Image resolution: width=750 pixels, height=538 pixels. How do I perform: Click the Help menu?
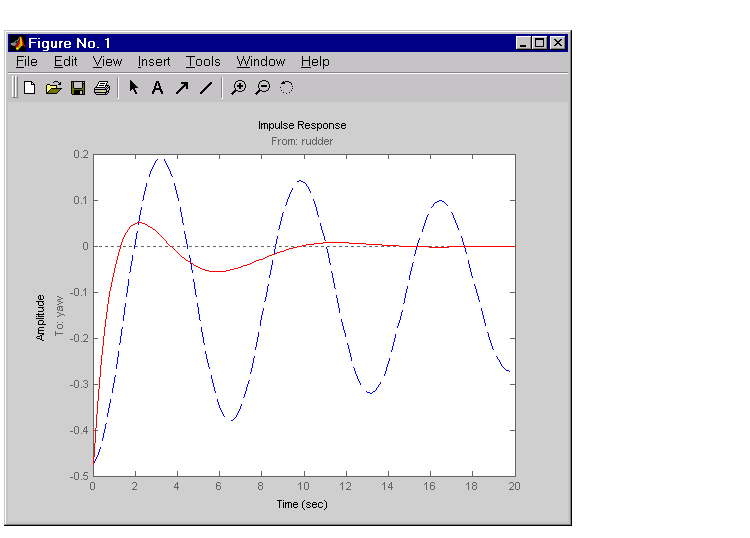[315, 62]
